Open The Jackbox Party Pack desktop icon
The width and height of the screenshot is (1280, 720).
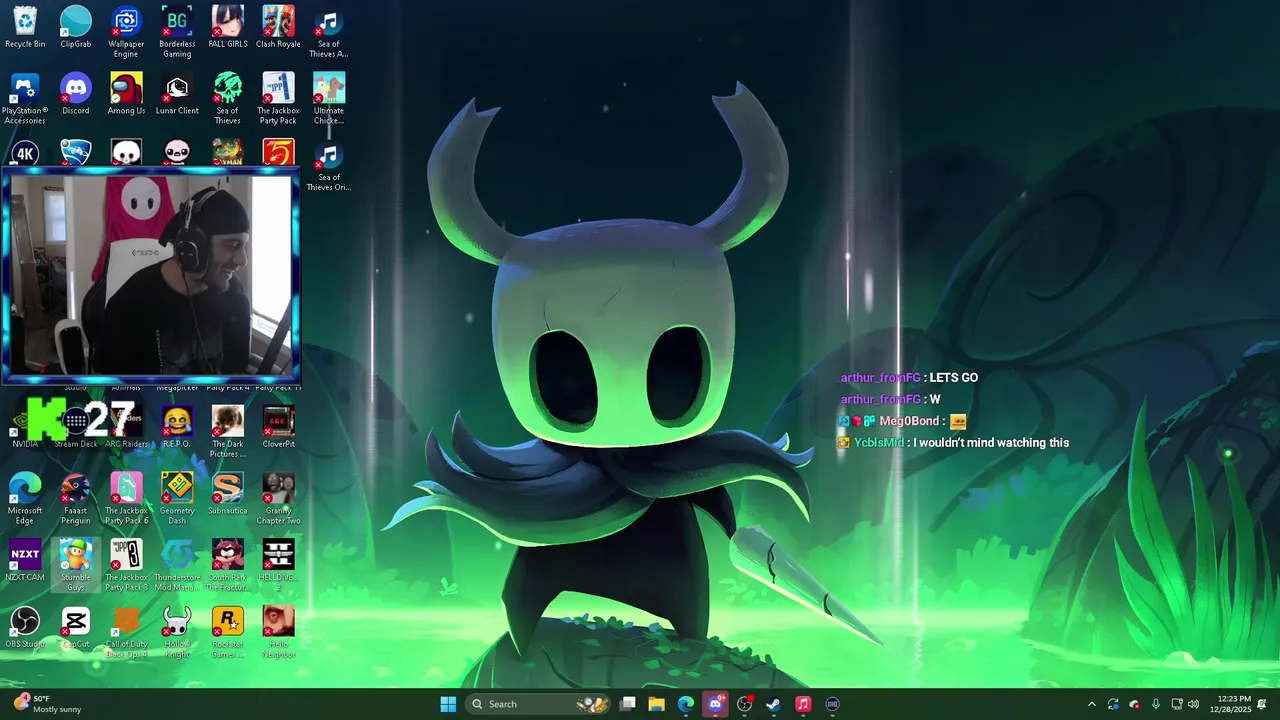tap(278, 98)
